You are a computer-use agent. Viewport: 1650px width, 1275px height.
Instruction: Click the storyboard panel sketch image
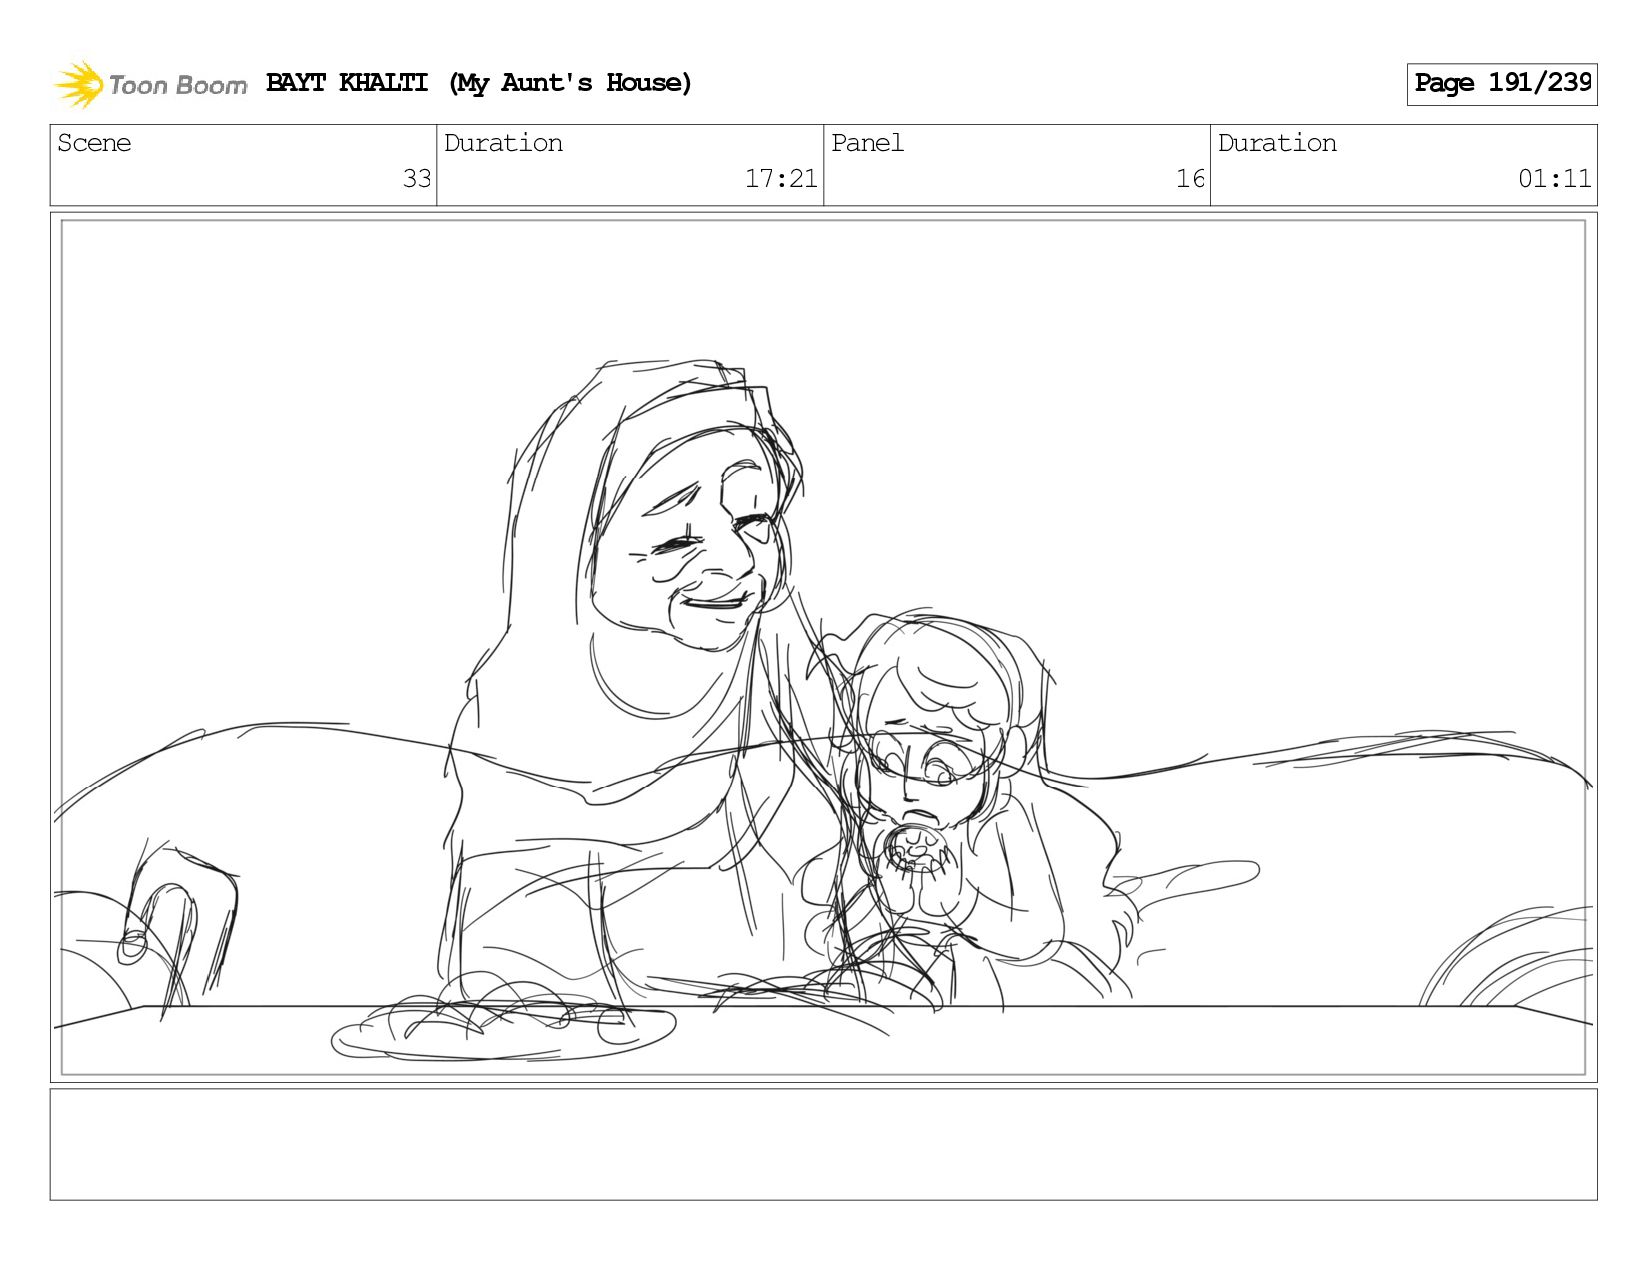(823, 647)
